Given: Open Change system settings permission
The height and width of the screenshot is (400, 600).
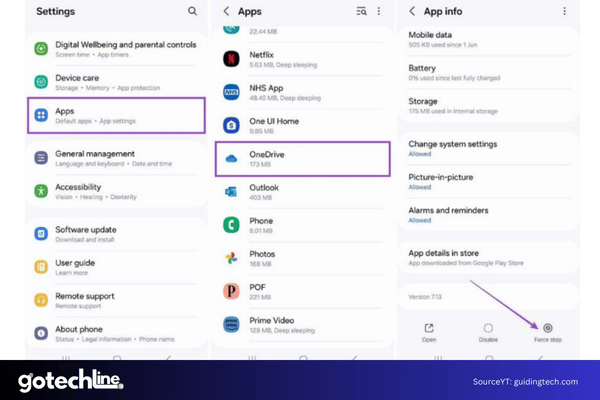Looking at the screenshot, I should coord(489,149).
